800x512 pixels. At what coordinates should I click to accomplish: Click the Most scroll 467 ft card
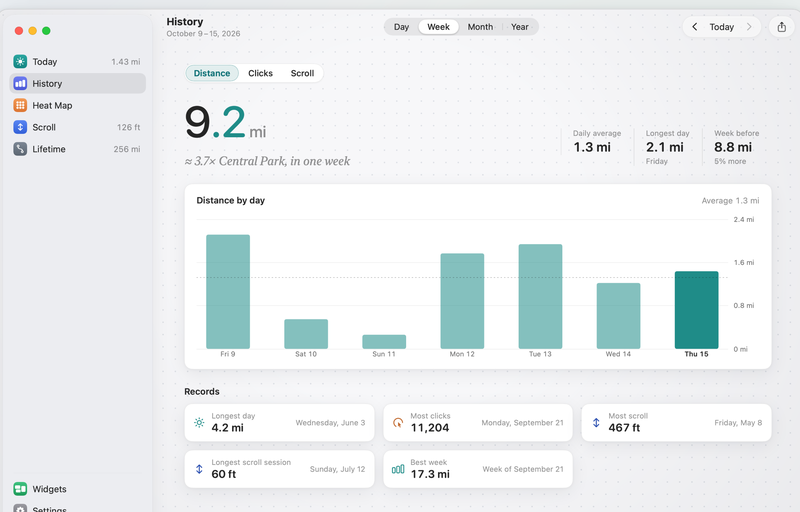(676, 423)
